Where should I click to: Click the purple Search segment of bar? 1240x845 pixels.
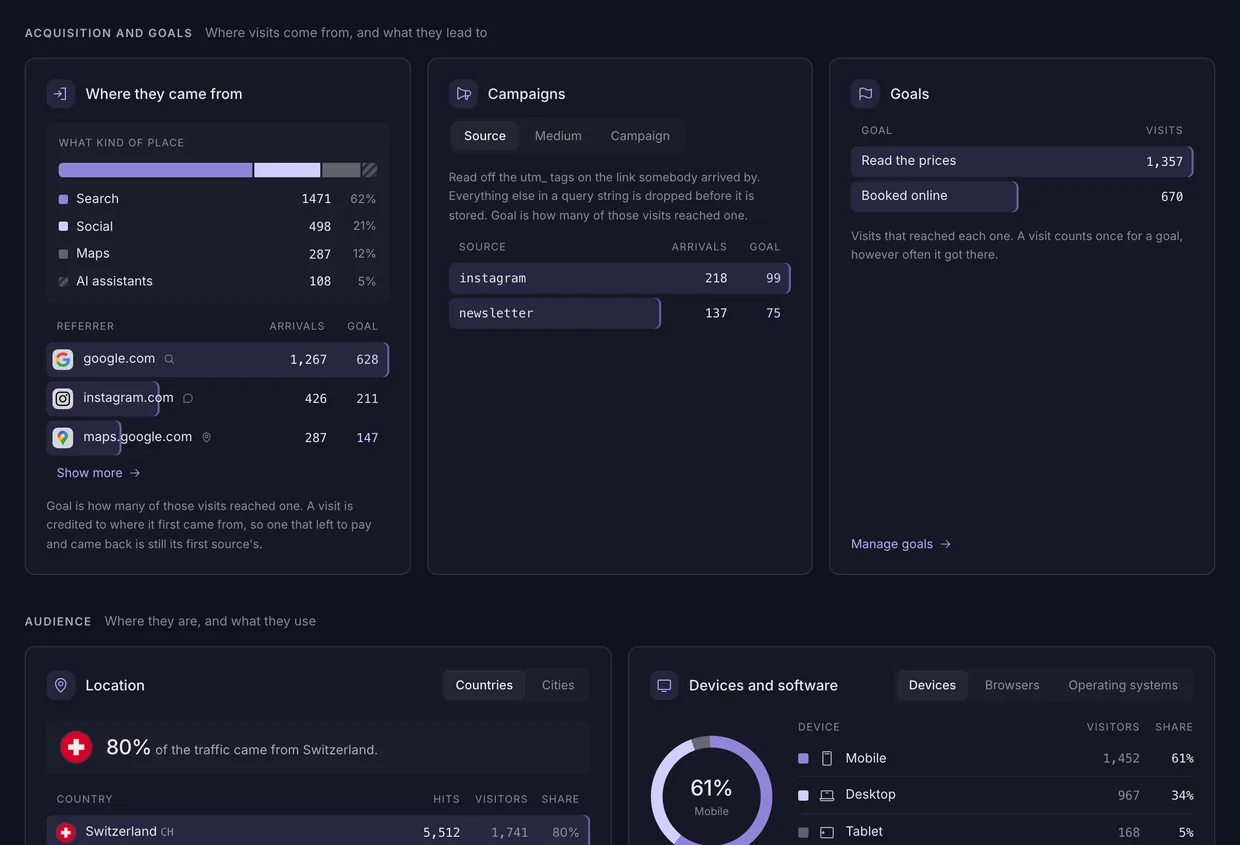[155, 170]
